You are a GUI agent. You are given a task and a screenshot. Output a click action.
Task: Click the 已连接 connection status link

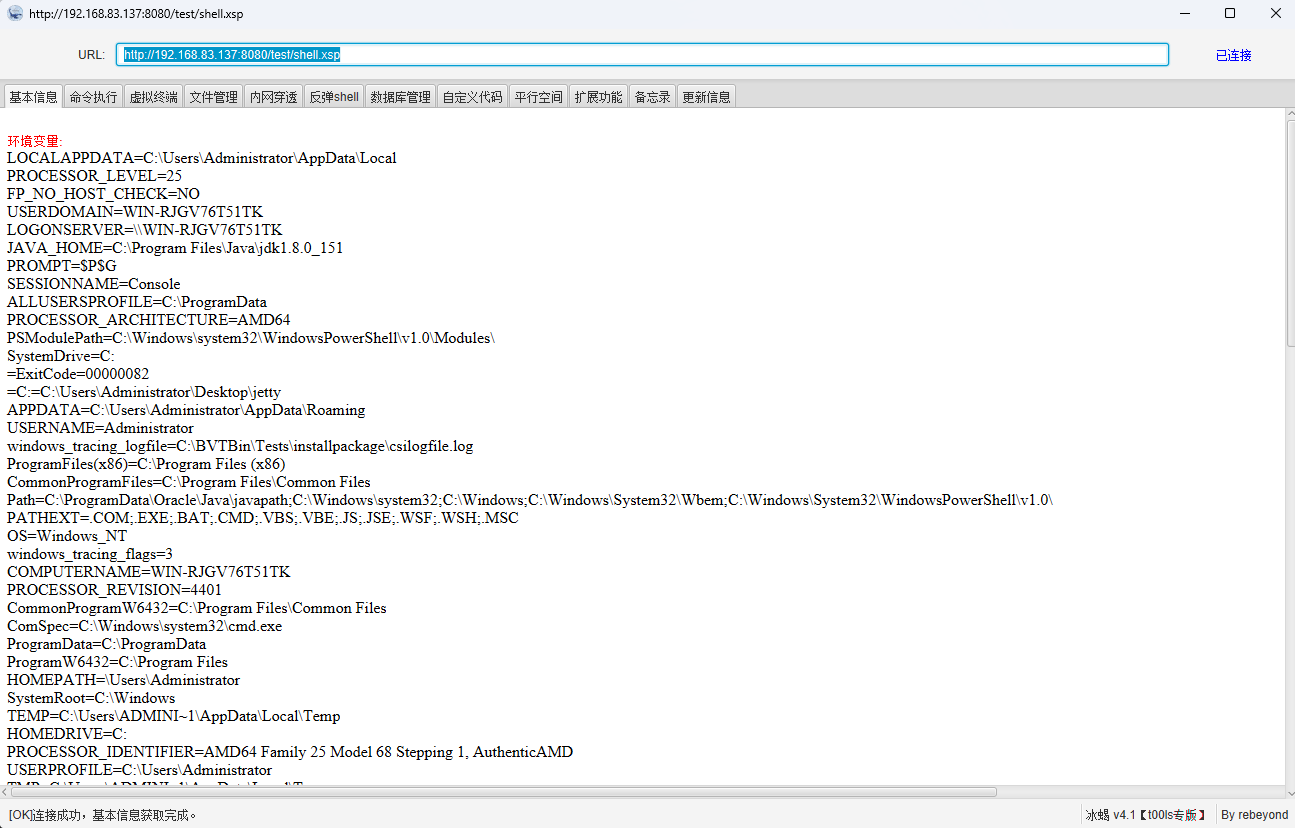coord(1233,55)
